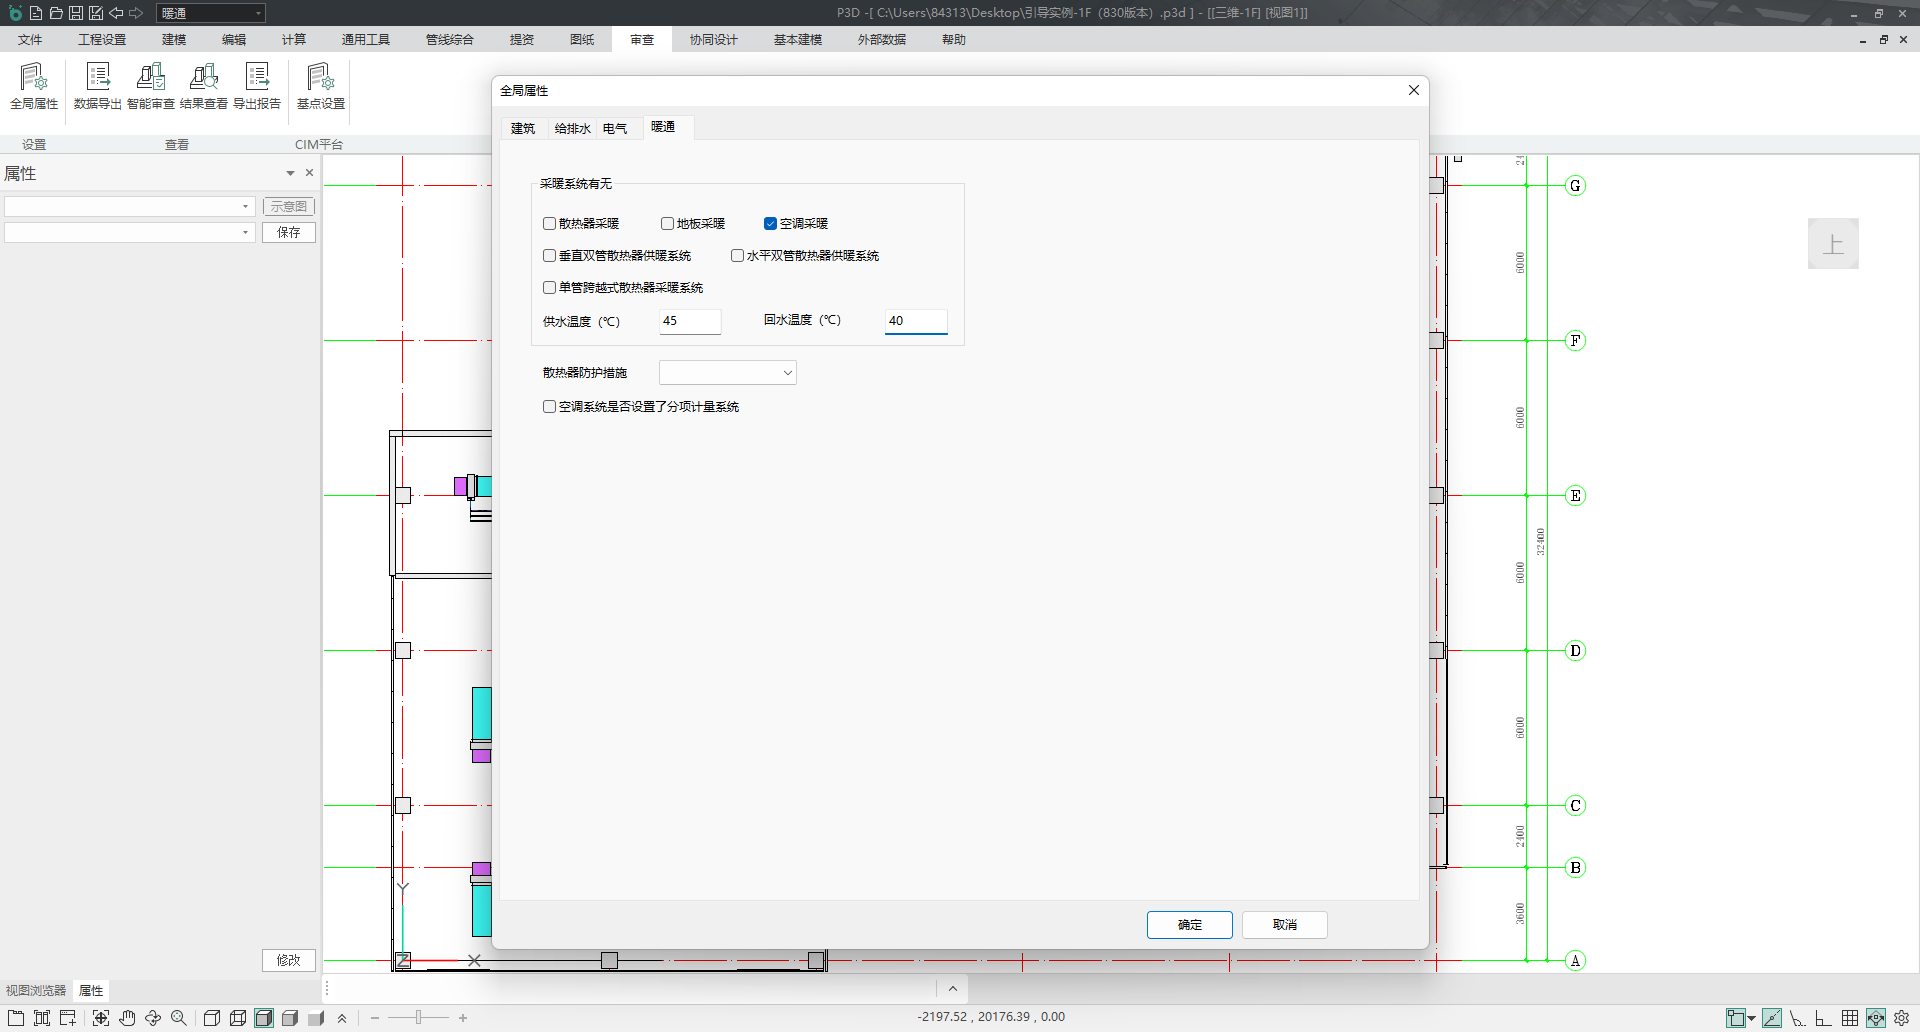Screen dimensions: 1920x1032
Task: Click the gear settings icon at bottom right
Action: tap(1902, 1018)
